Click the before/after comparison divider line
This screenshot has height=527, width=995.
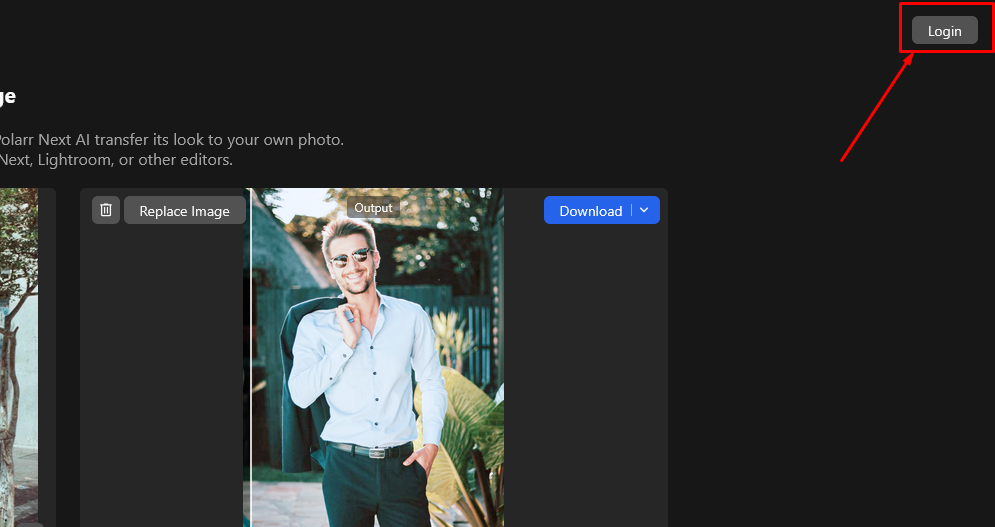click(250, 380)
